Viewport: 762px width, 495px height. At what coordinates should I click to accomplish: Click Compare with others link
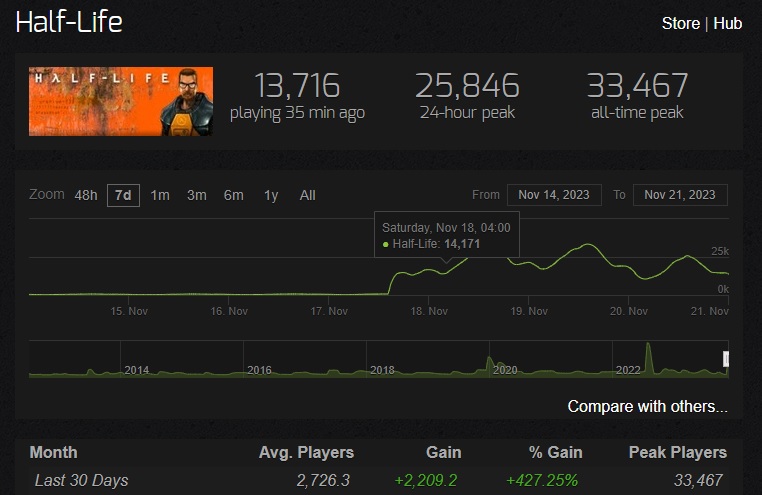(x=647, y=406)
